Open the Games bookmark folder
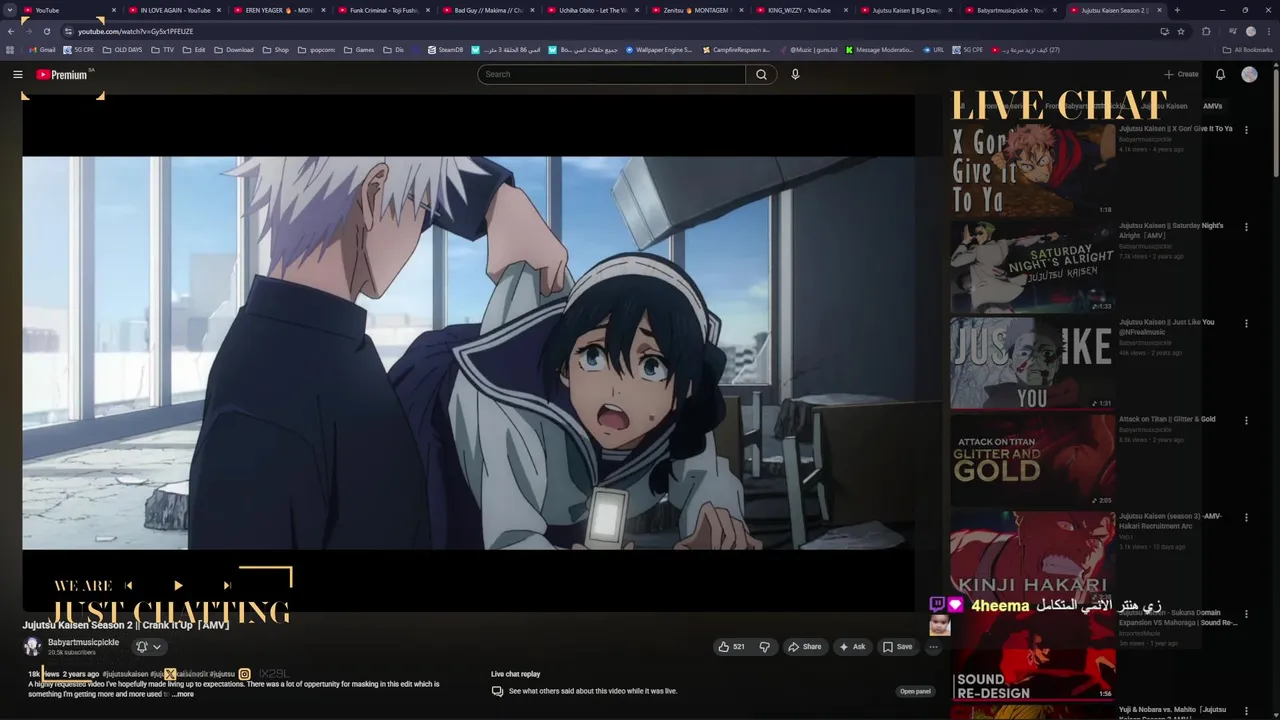This screenshot has height=720, width=1280. 359,50
